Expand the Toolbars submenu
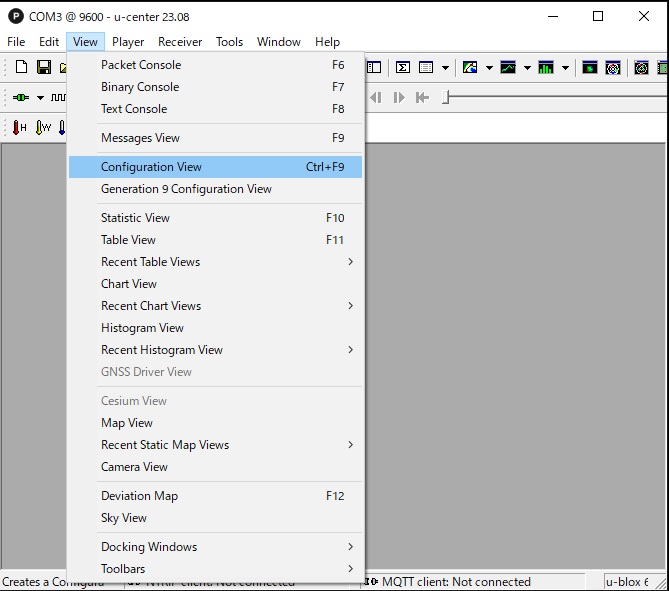This screenshot has height=591, width=669. point(215,569)
